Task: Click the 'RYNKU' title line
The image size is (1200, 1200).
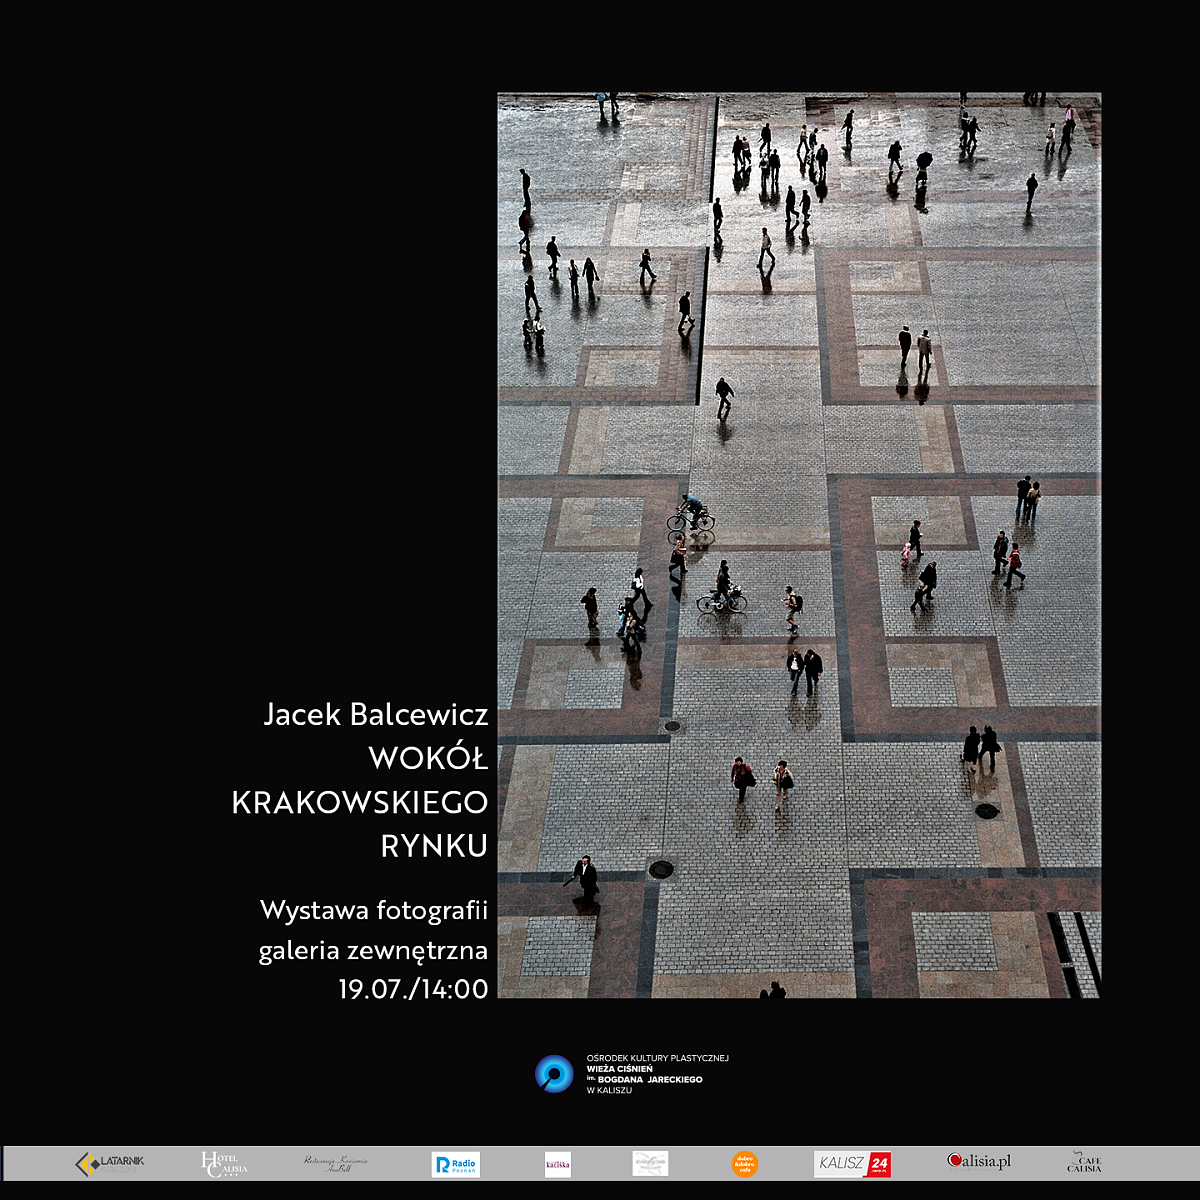Action: click(434, 846)
